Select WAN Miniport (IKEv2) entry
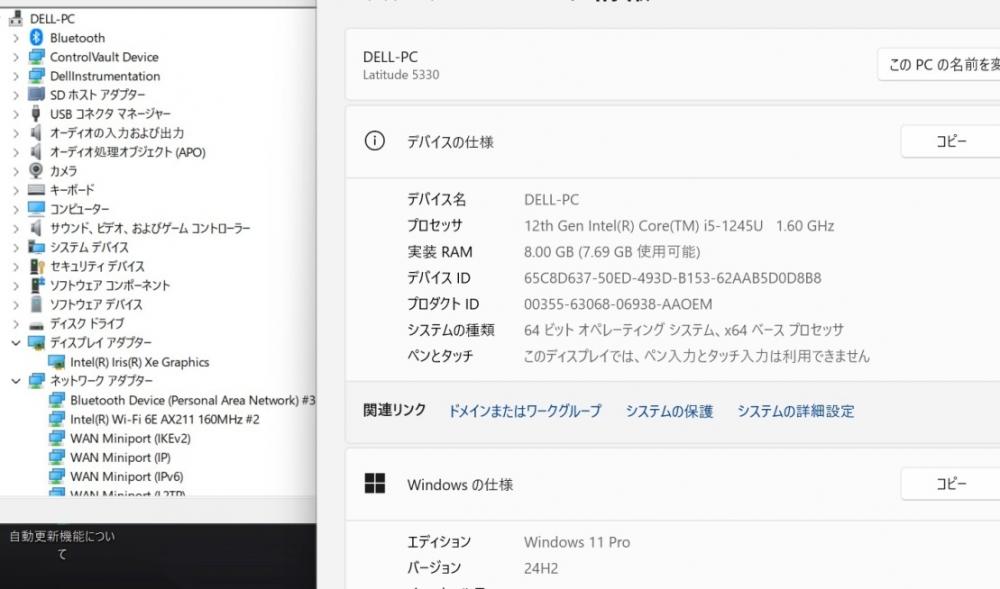The image size is (1000, 589). click(x=130, y=439)
